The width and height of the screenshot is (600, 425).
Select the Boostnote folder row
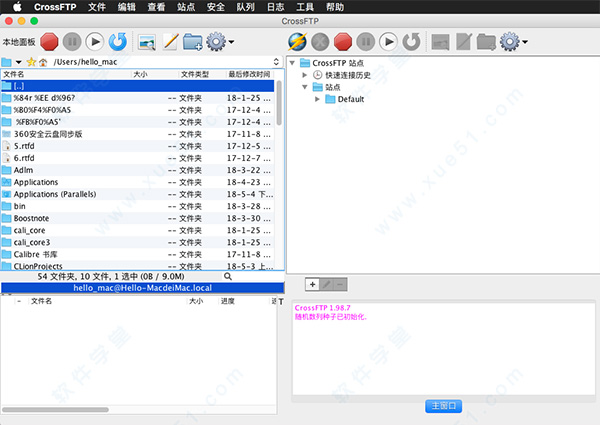click(138, 218)
